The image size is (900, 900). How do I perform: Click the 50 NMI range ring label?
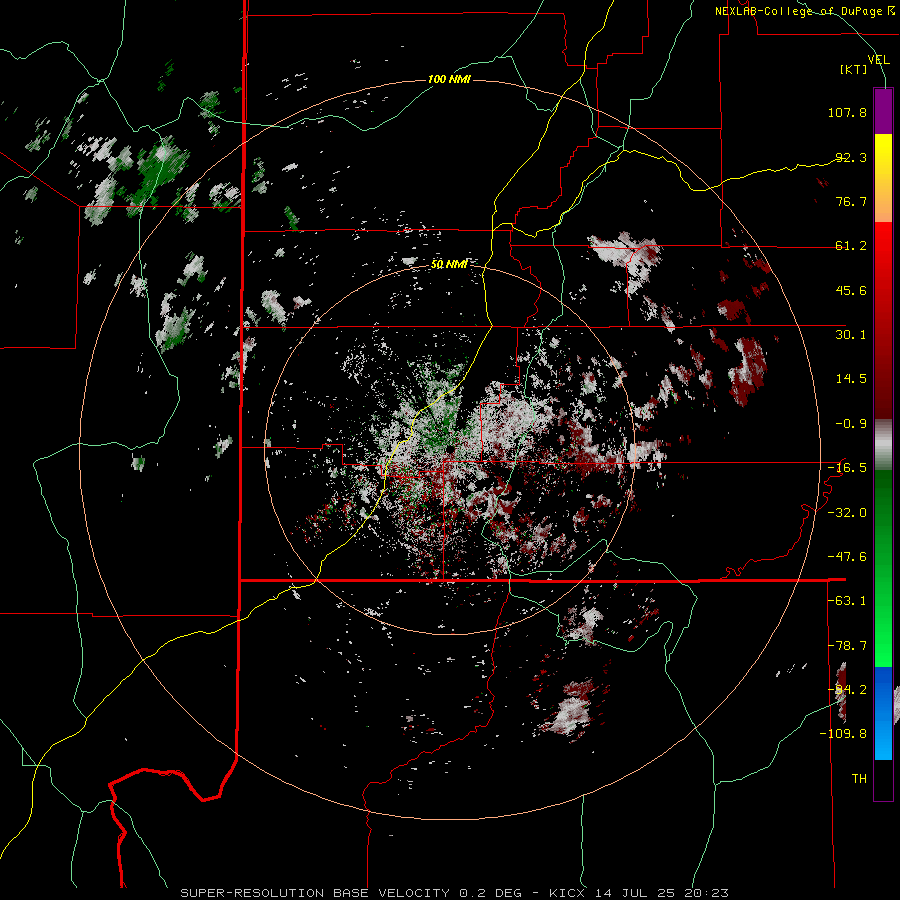click(x=449, y=264)
